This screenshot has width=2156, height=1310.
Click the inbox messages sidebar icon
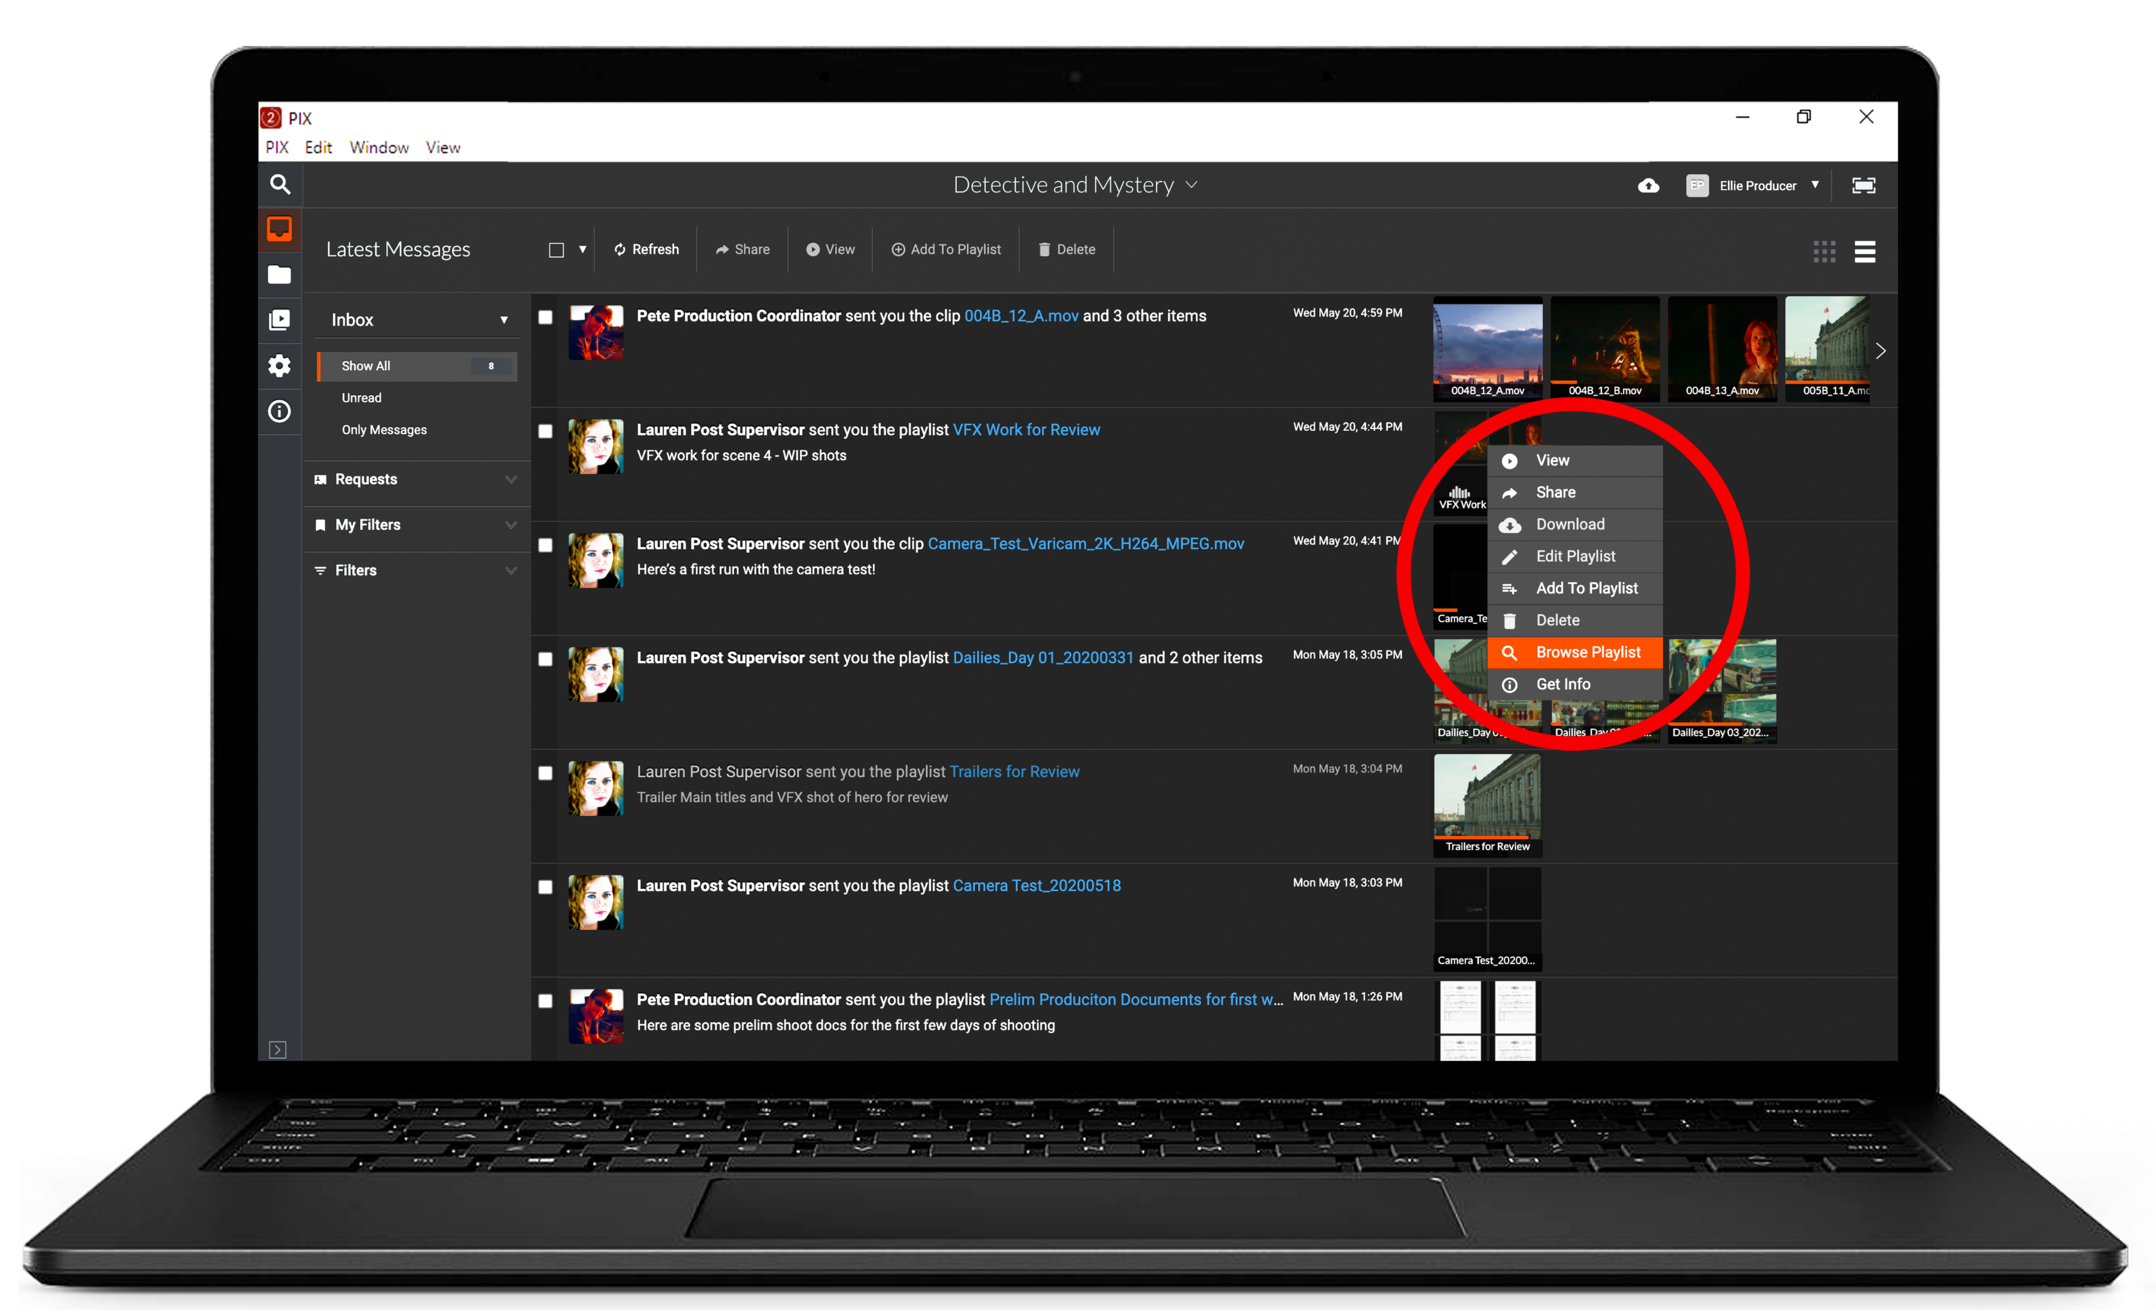tap(279, 229)
